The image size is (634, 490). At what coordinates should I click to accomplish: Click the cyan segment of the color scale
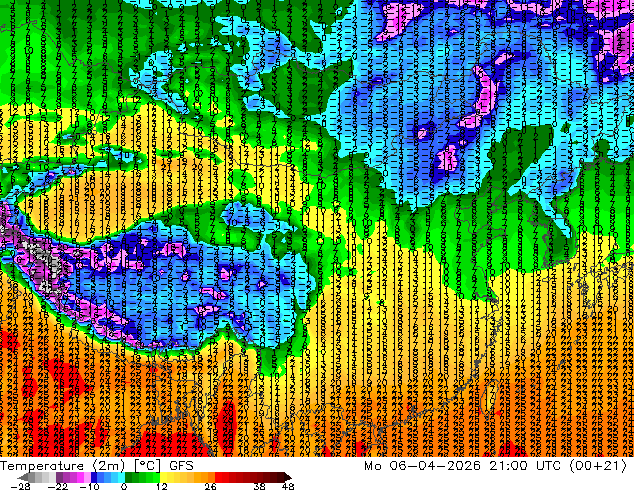[x=121, y=477]
